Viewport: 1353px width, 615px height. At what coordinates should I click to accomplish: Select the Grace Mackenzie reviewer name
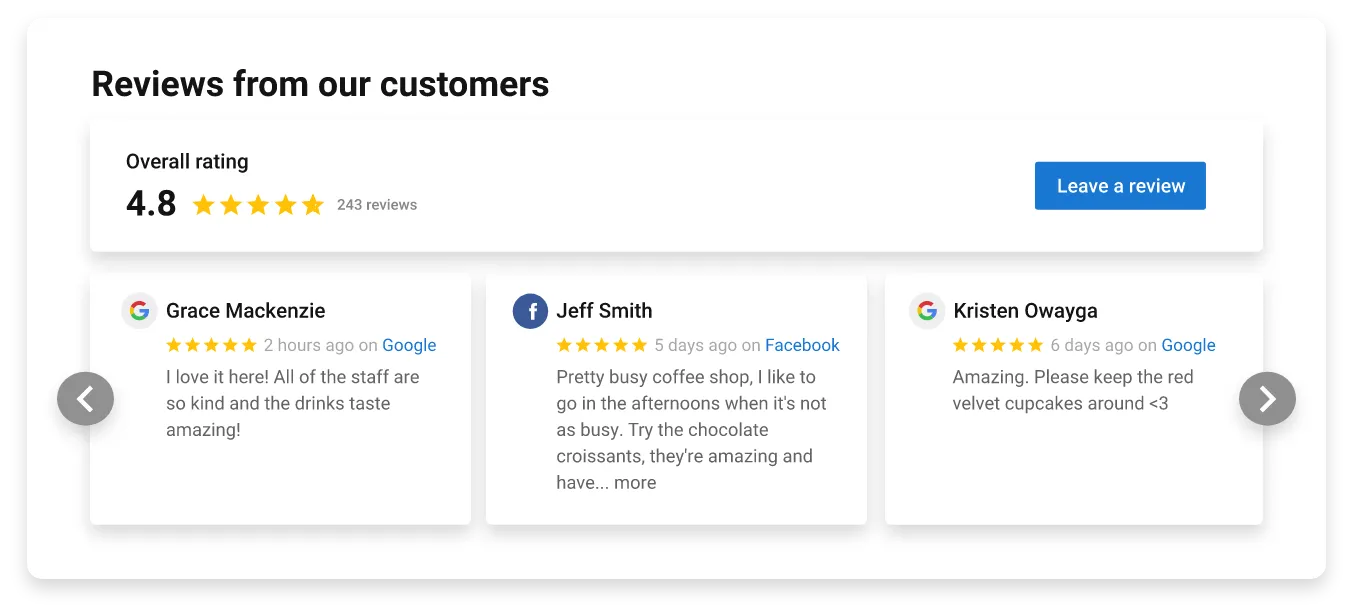(x=245, y=311)
